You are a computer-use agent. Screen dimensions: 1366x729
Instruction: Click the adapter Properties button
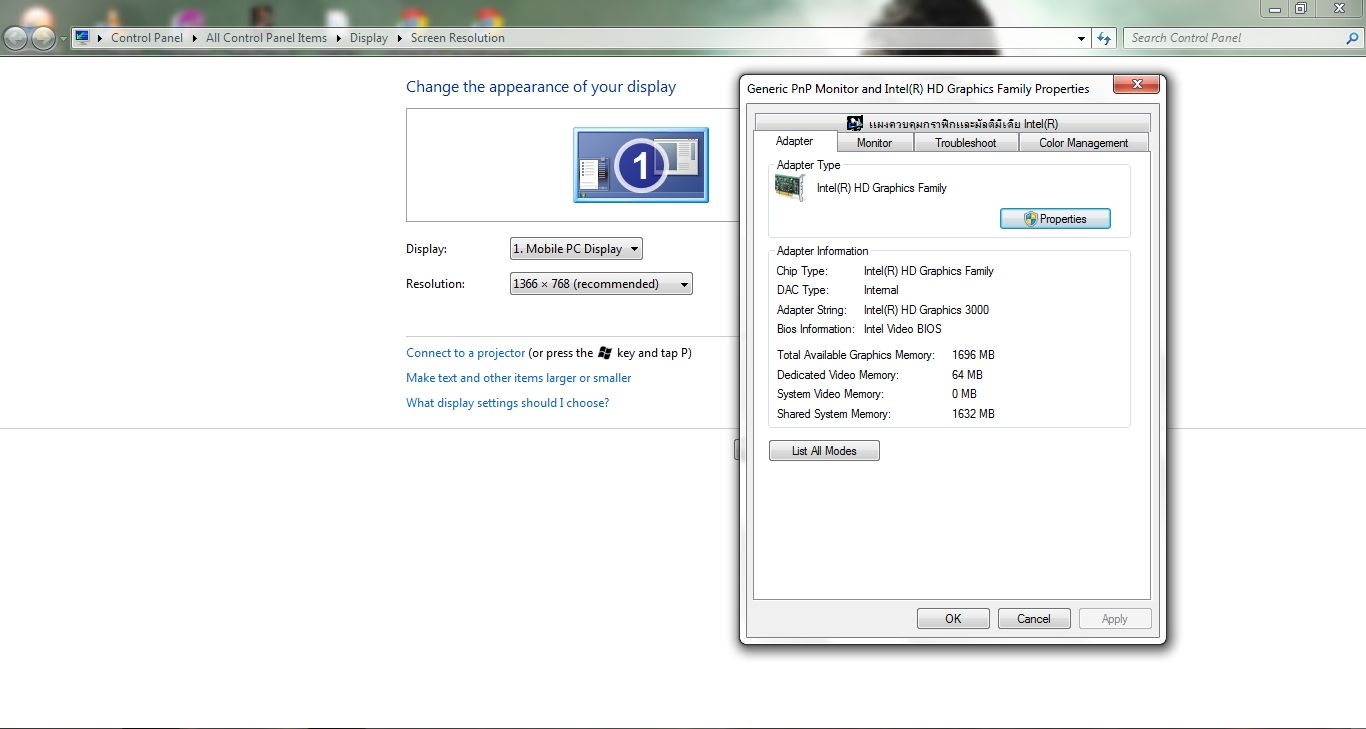(1055, 219)
